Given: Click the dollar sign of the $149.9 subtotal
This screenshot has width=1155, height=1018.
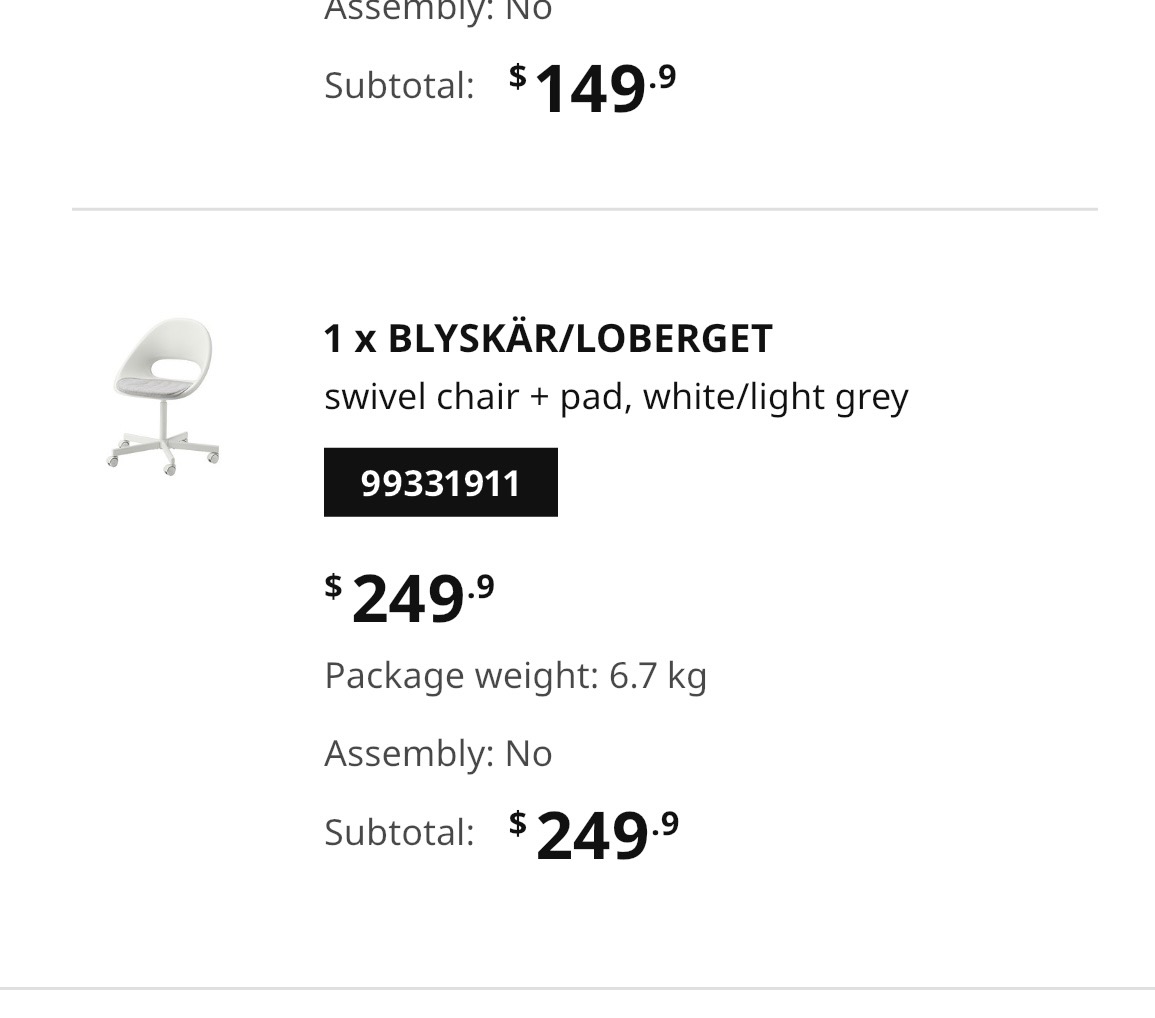Looking at the screenshot, I should point(517,75).
